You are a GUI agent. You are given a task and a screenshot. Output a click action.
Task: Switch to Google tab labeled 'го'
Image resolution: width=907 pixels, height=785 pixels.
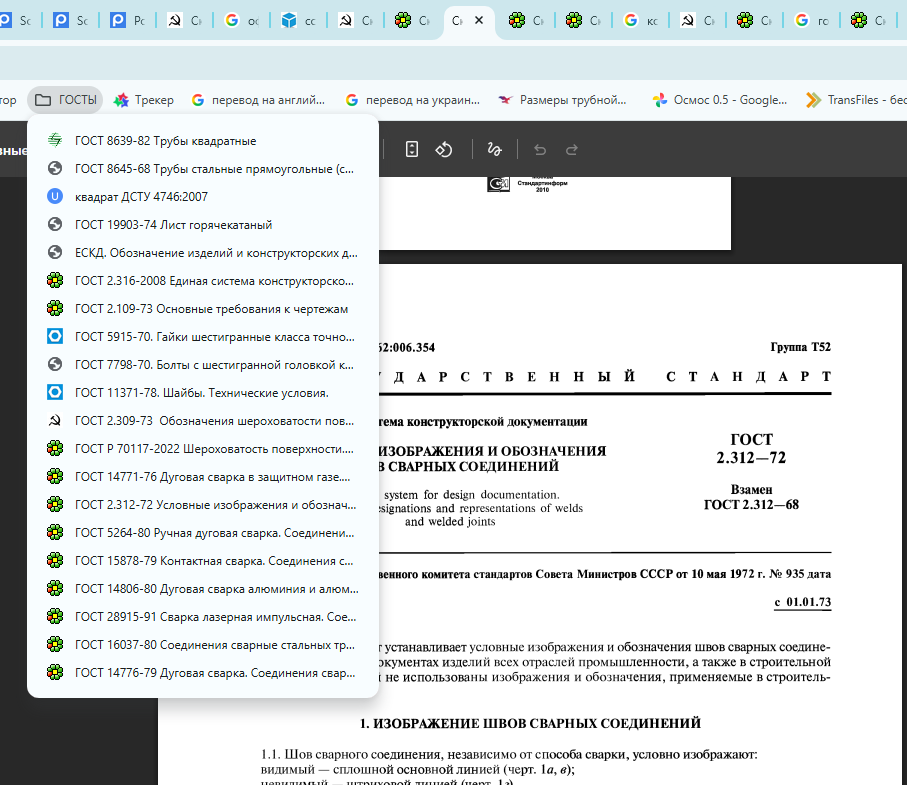tap(812, 21)
